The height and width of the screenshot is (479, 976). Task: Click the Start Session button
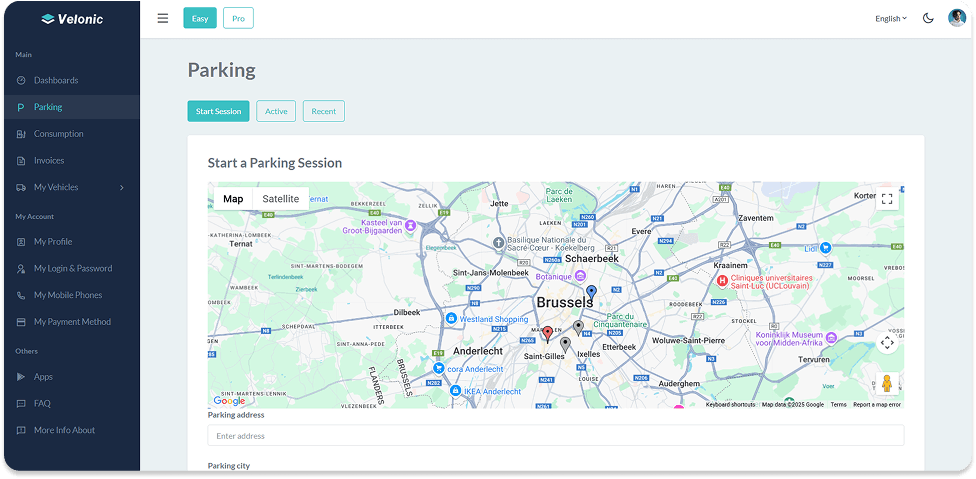point(218,111)
